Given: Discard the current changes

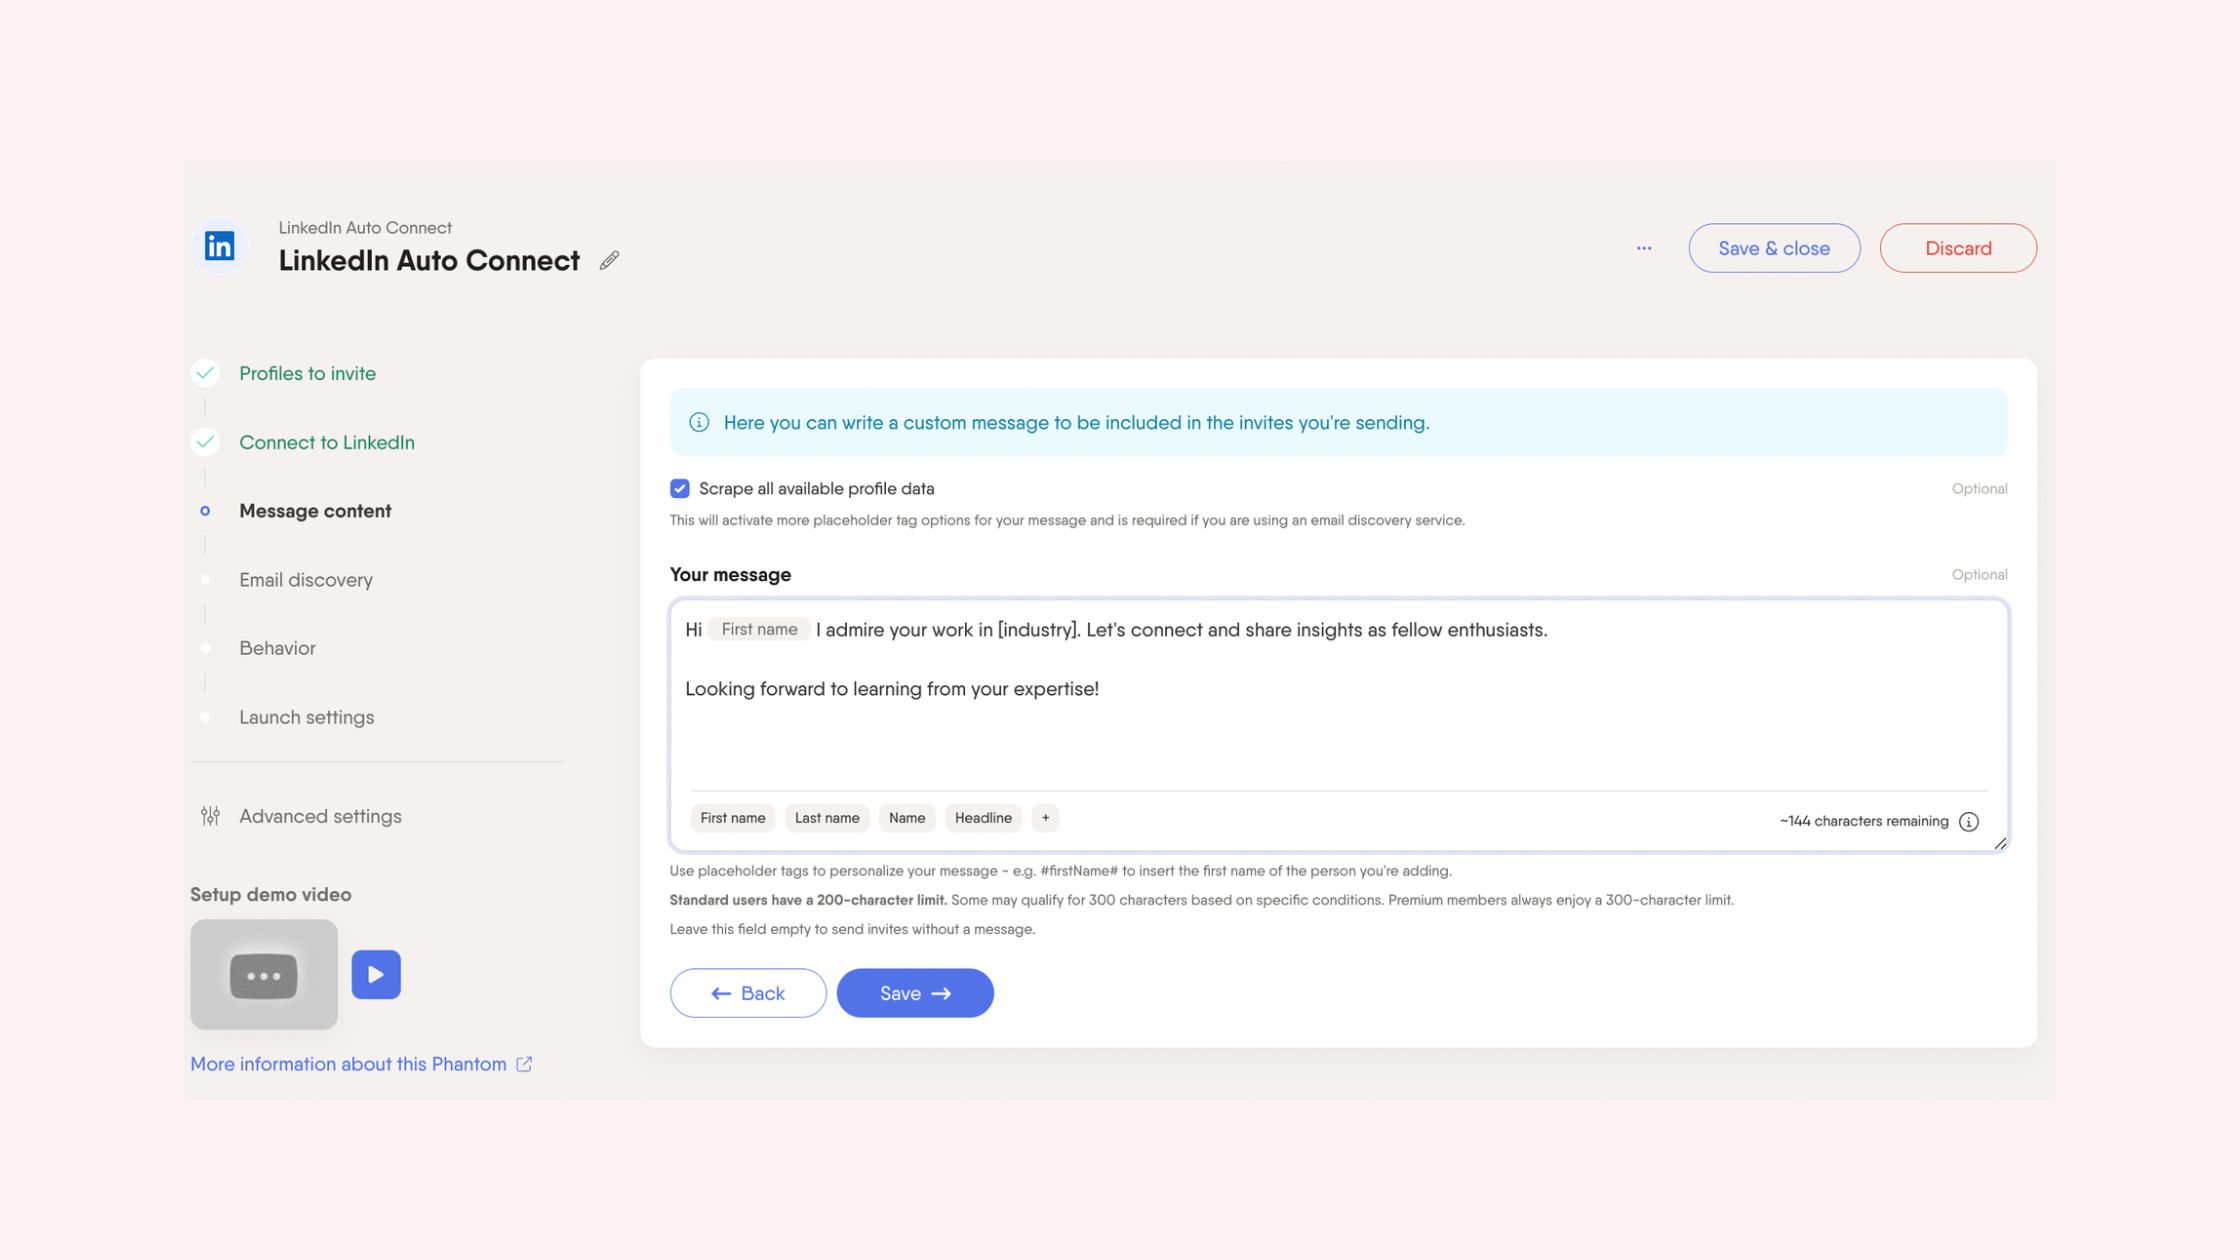Looking at the screenshot, I should point(1957,247).
